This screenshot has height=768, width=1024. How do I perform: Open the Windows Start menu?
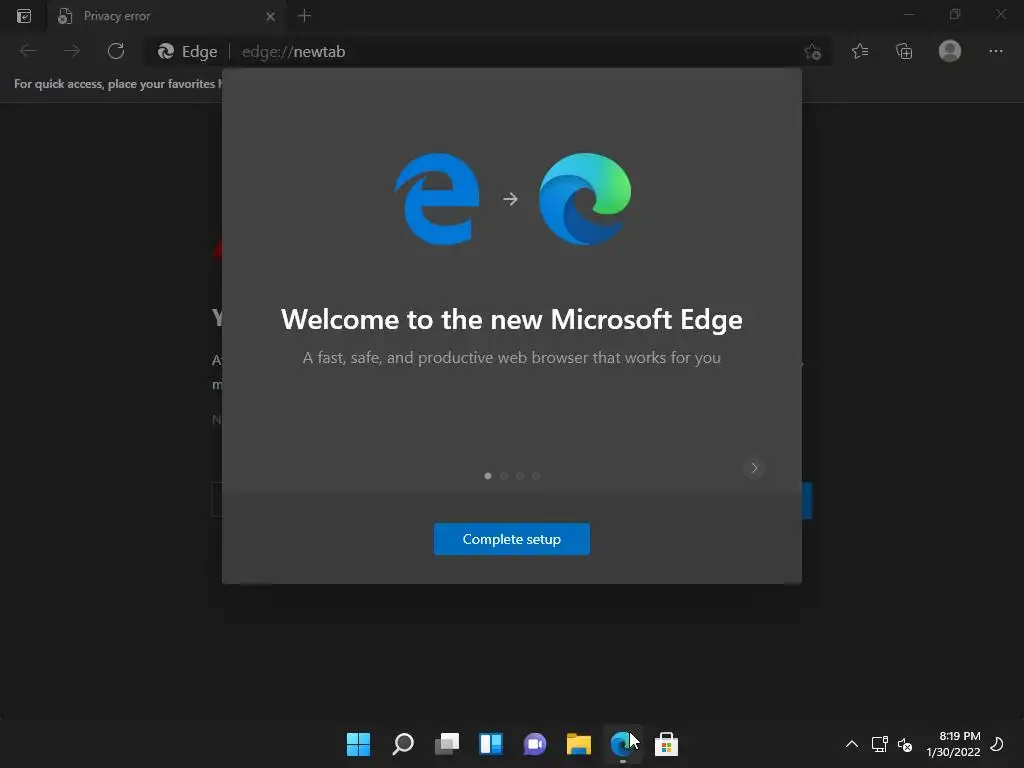click(358, 744)
